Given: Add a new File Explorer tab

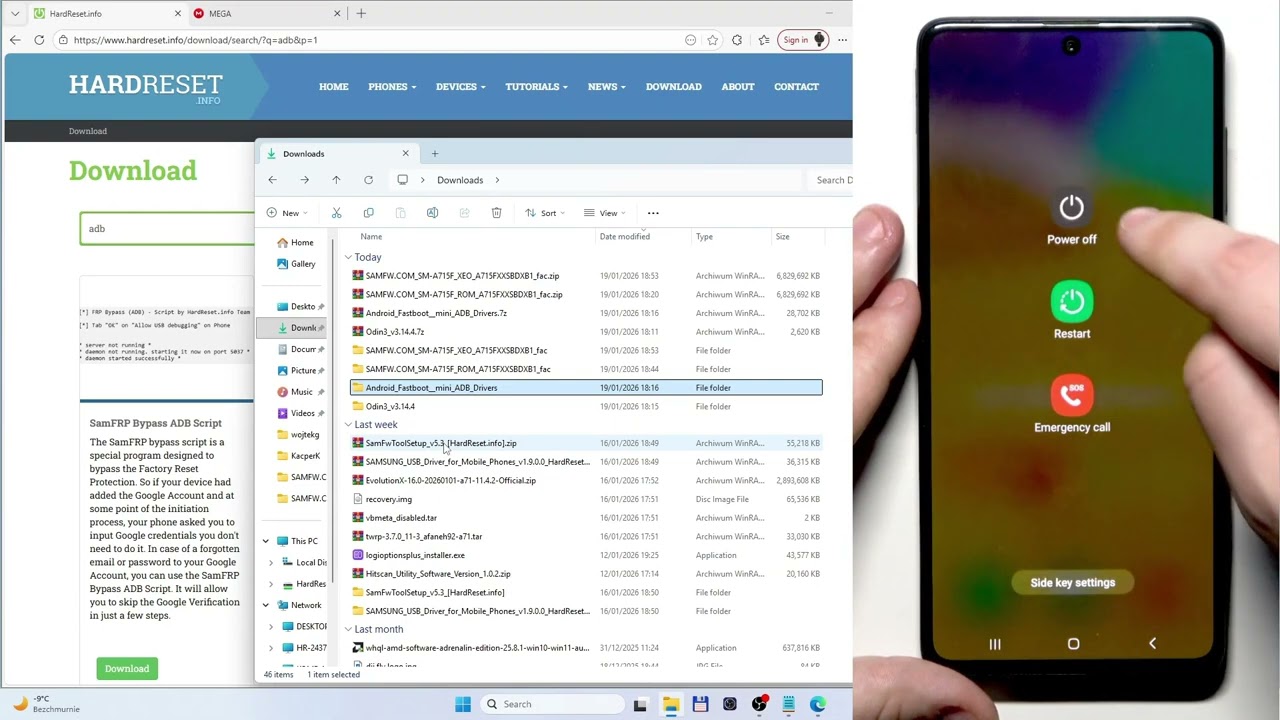Looking at the screenshot, I should (434, 154).
